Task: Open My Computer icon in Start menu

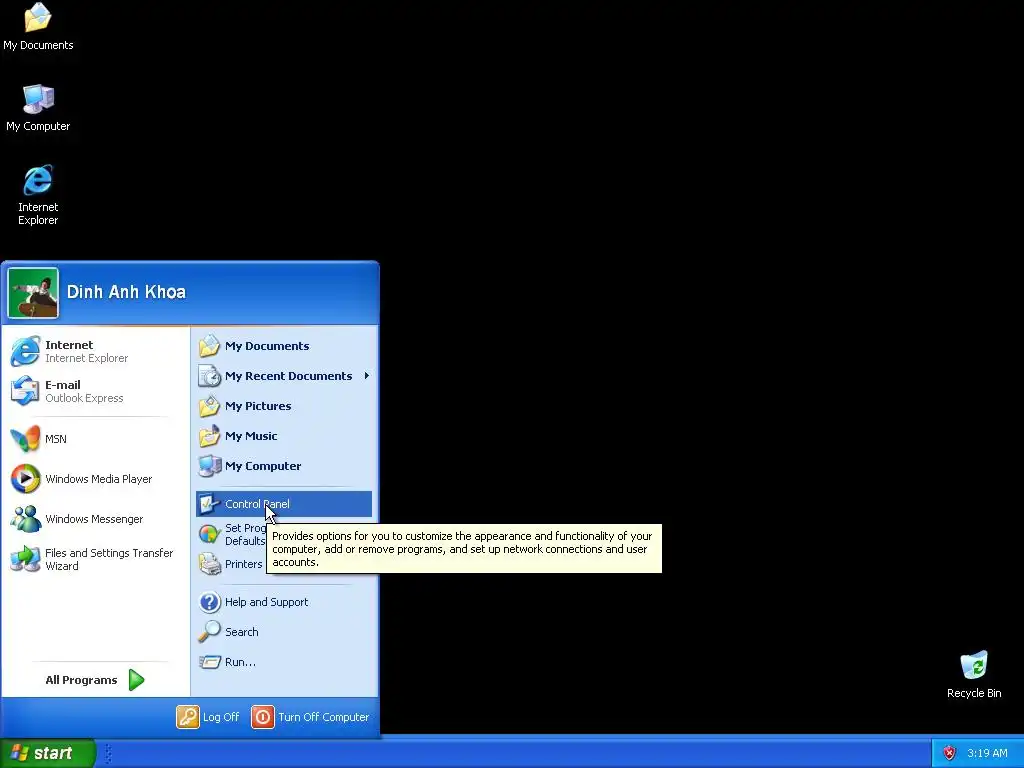Action: [x=210, y=466]
